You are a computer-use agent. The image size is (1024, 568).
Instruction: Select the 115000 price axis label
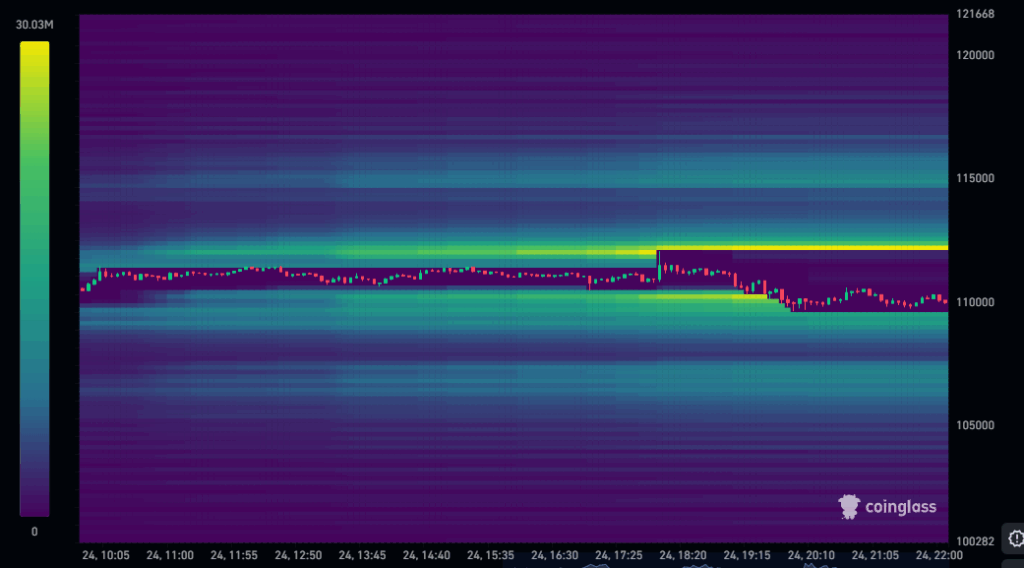pos(975,178)
